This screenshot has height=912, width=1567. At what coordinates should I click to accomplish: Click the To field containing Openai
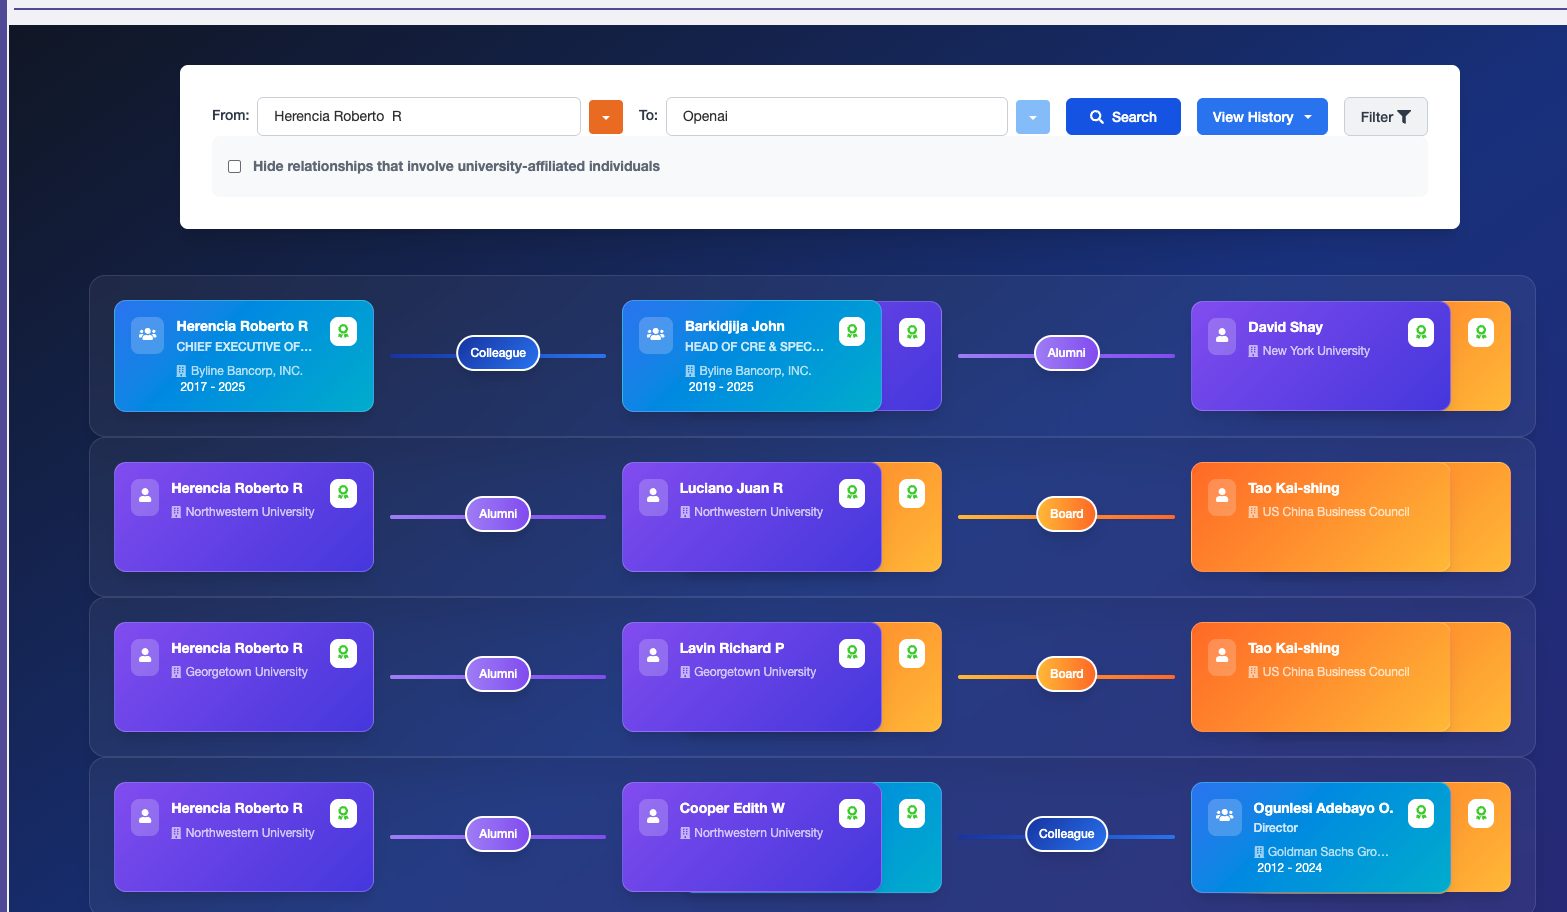point(837,116)
